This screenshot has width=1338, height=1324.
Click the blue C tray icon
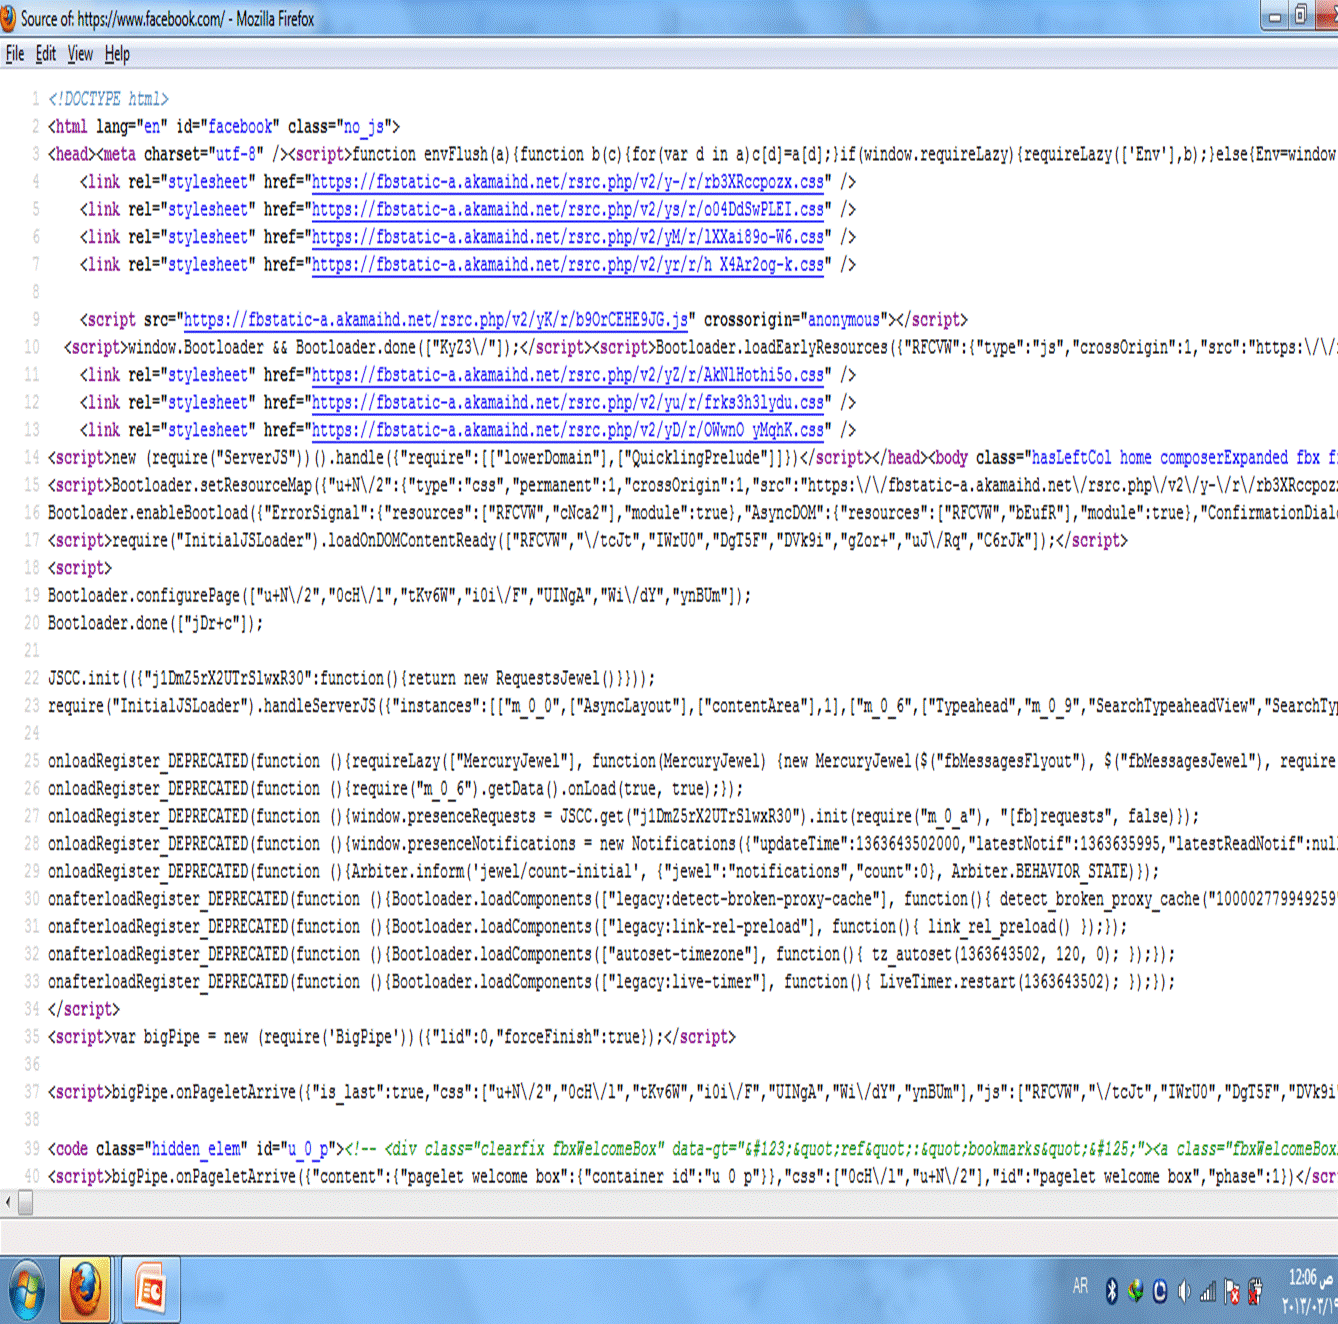1159,1292
